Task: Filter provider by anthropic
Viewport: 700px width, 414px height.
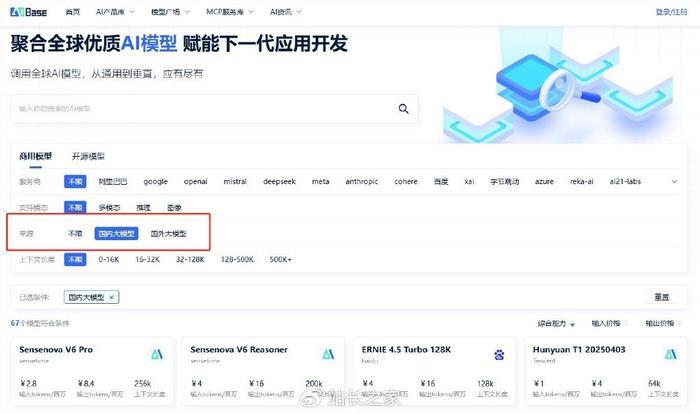Action: coord(362,181)
